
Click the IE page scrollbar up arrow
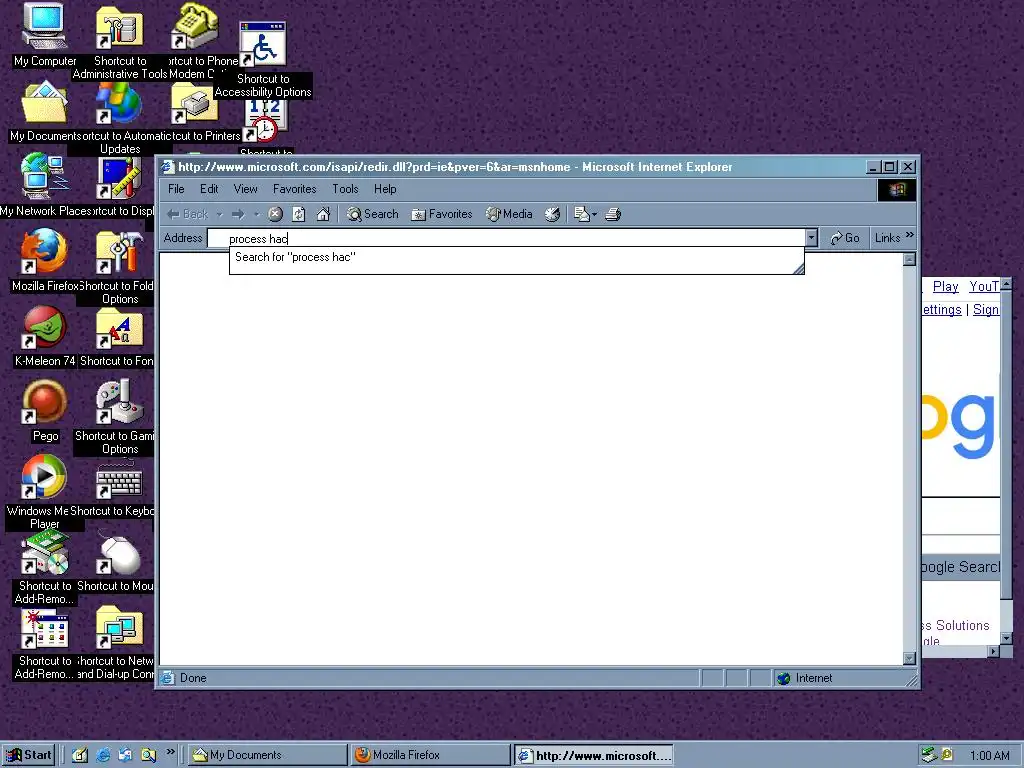pyautogui.click(x=909, y=260)
